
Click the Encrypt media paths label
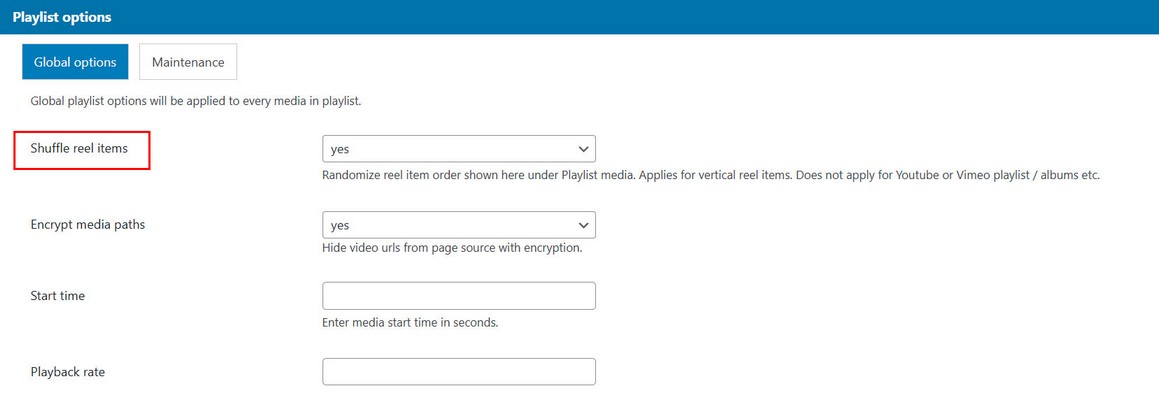pyautogui.click(x=88, y=225)
